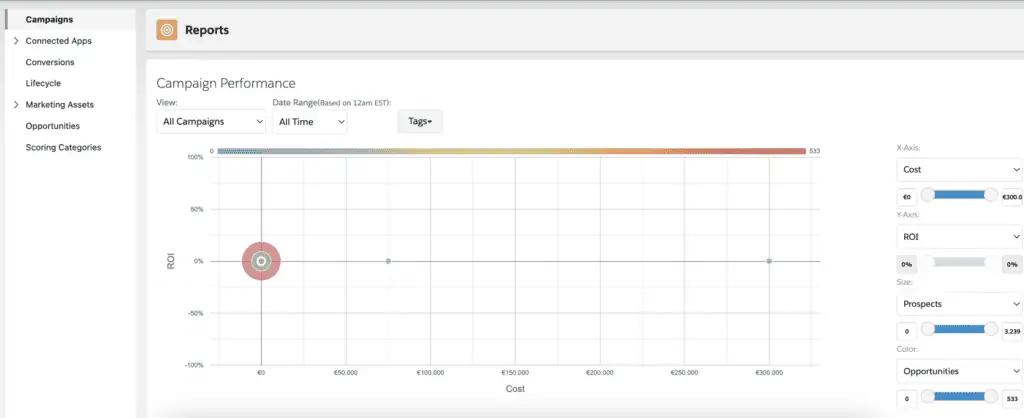Click the gray data point at €300.000

tap(769, 261)
